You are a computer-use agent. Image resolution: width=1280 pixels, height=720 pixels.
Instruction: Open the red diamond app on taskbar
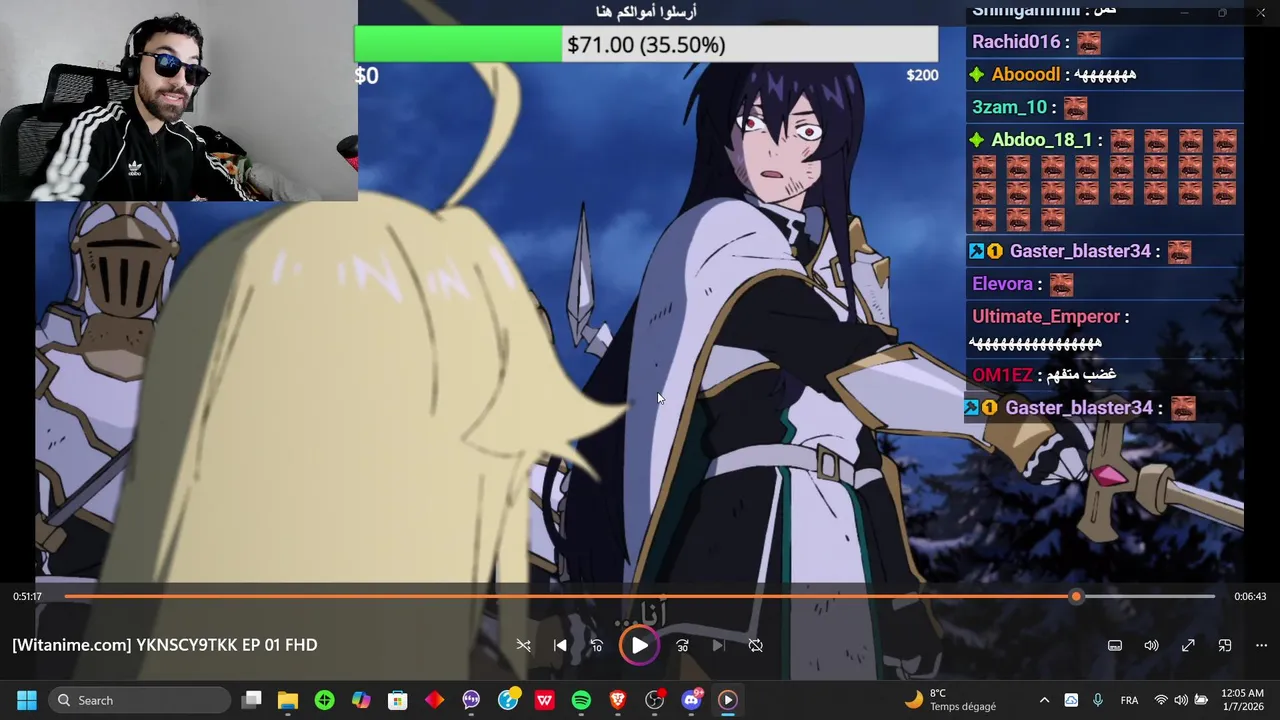point(434,700)
